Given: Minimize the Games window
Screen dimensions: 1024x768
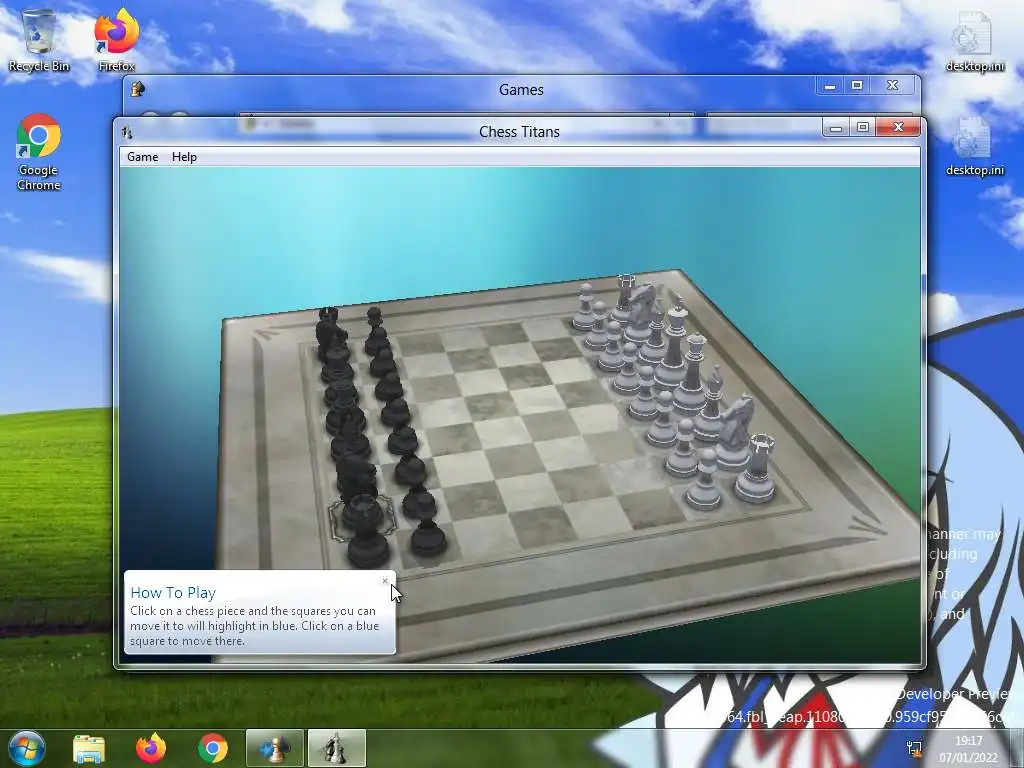Looking at the screenshot, I should click(829, 86).
